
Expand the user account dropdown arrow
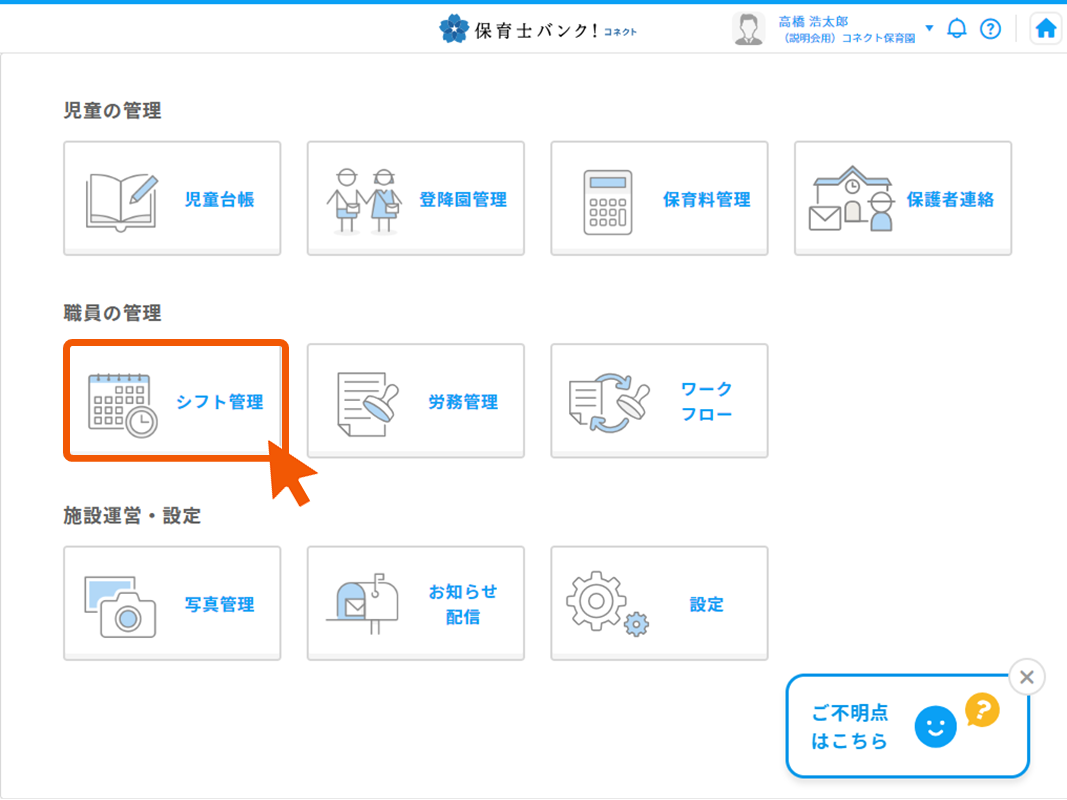(x=929, y=28)
